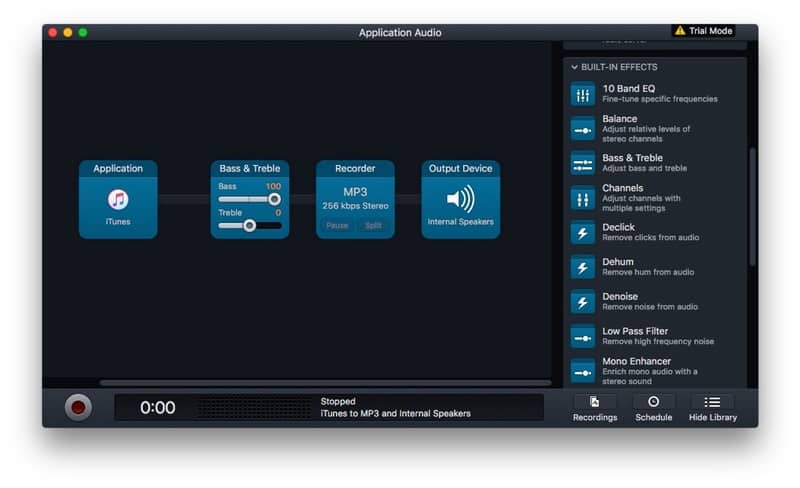Click 'Remove clicks from audio' description
This screenshot has width=800, height=488.
[651, 238]
